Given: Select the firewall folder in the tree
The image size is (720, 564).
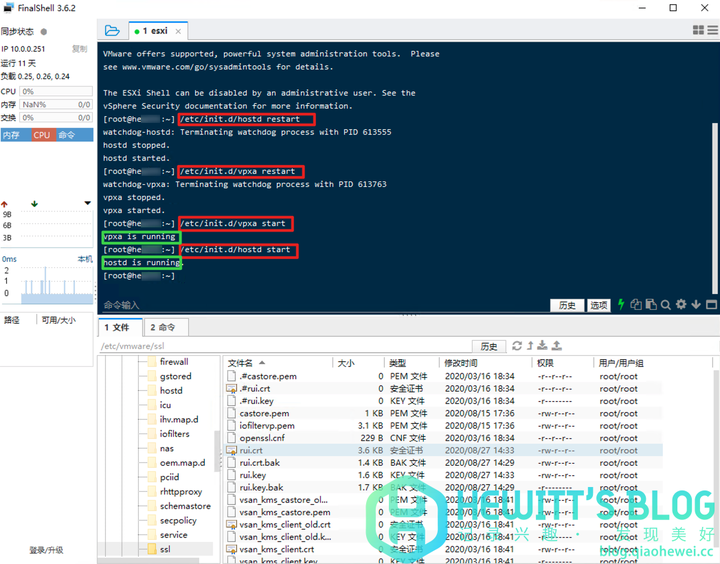Looking at the screenshot, I should click(173, 362).
